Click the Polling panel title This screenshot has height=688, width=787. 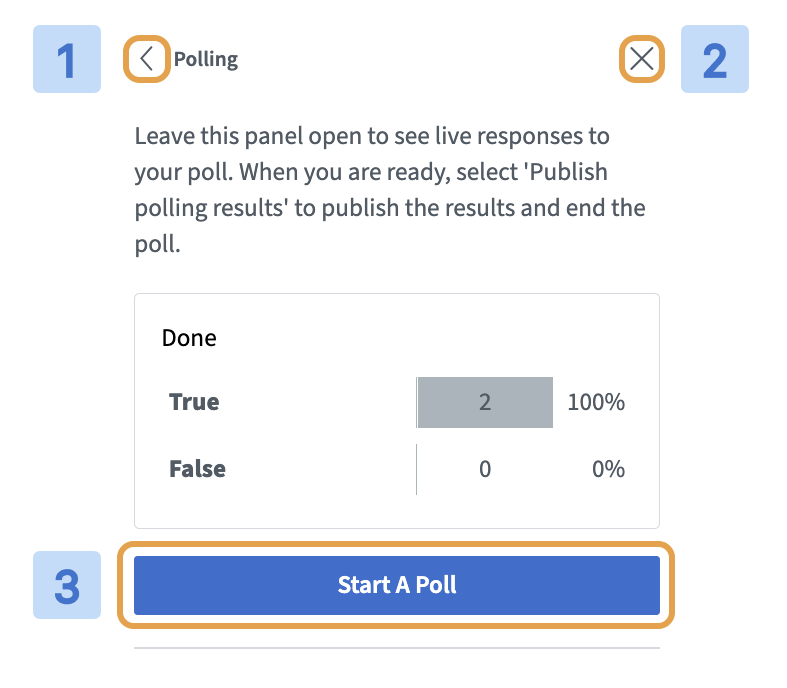click(x=206, y=59)
